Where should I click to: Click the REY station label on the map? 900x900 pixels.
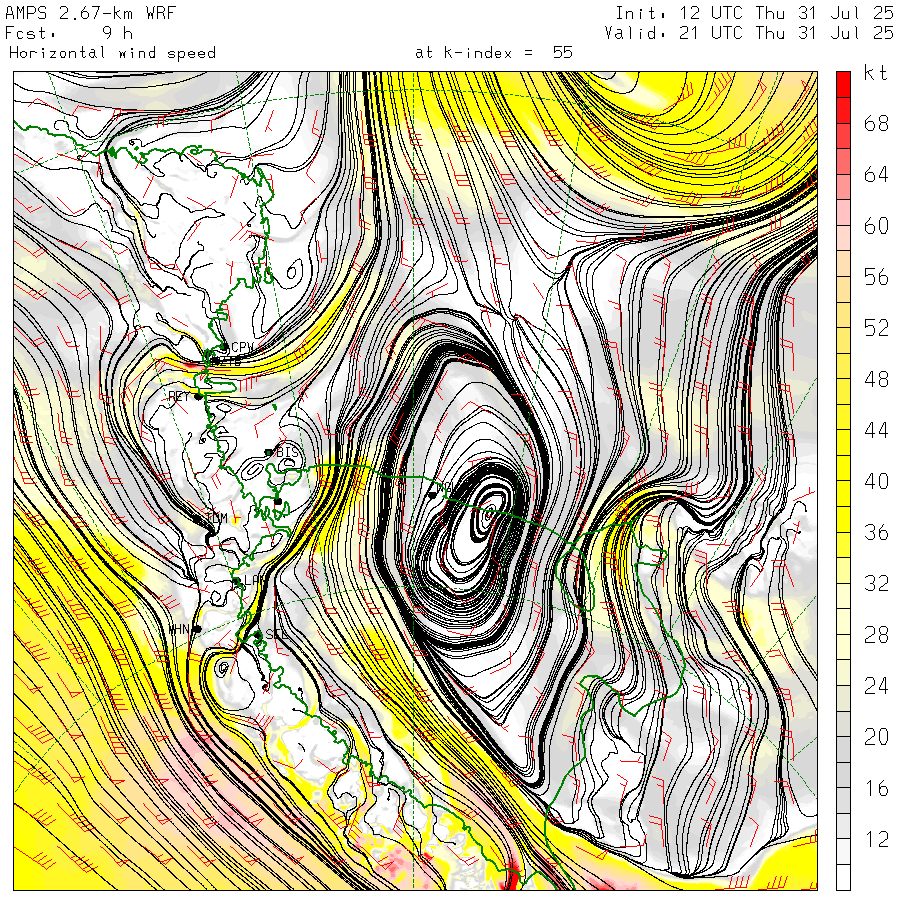(x=179, y=396)
